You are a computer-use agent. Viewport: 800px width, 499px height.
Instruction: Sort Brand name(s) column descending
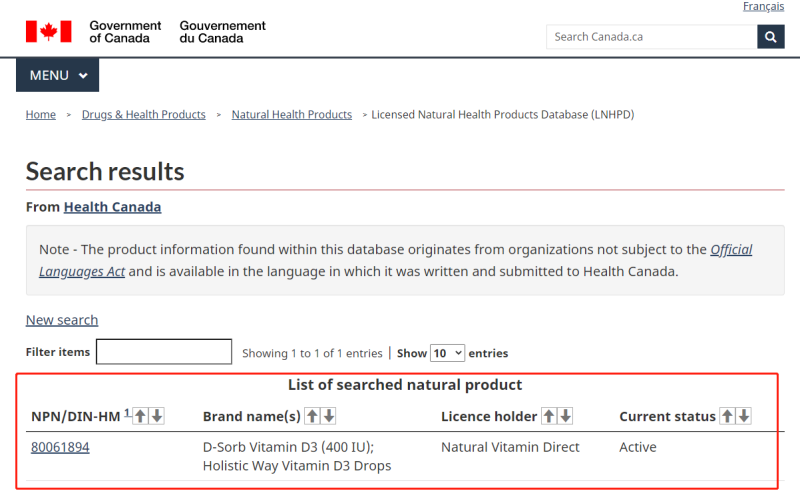tap(329, 416)
